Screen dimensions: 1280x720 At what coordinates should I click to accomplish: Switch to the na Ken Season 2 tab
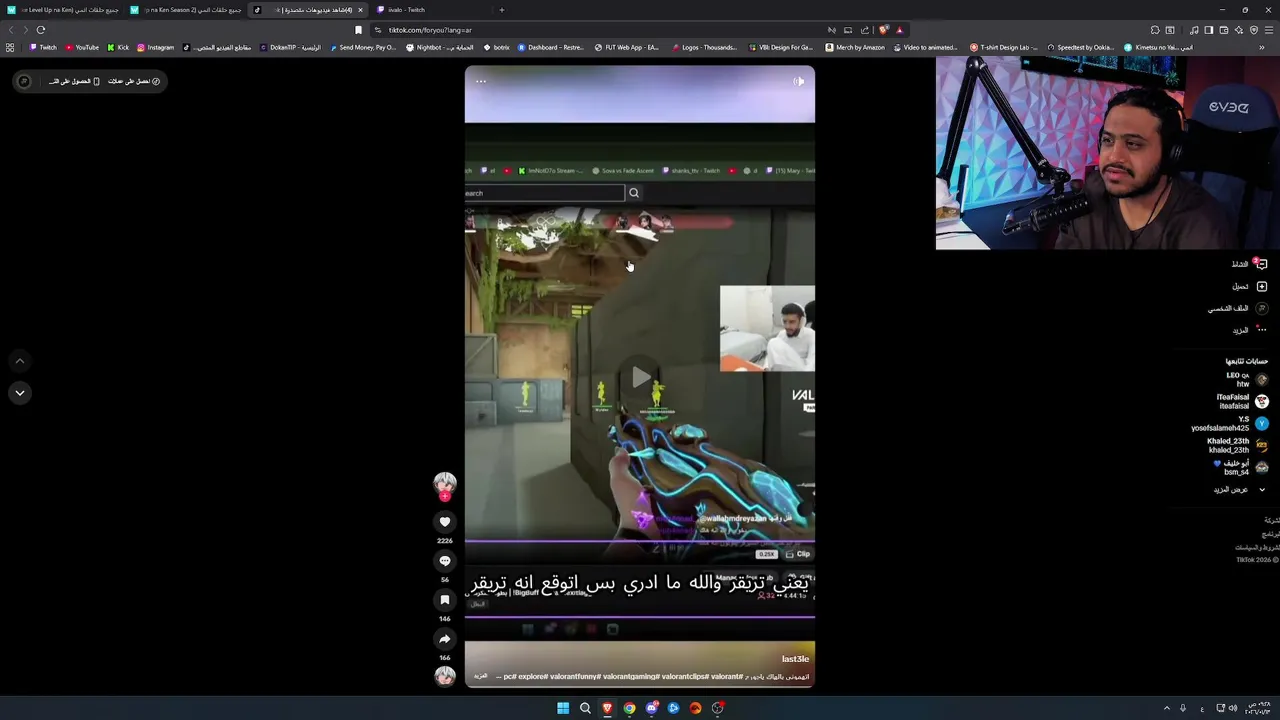(186, 10)
